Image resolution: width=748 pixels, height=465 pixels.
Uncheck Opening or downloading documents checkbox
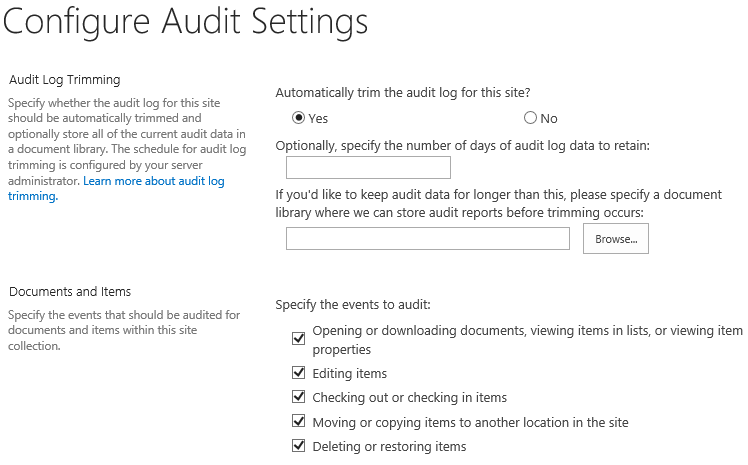pos(299,339)
